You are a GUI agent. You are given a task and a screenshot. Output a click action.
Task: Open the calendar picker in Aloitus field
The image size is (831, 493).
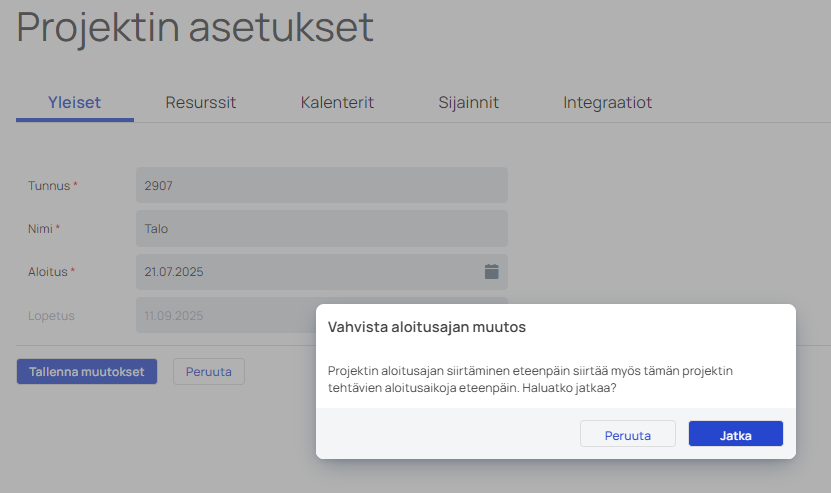point(491,271)
